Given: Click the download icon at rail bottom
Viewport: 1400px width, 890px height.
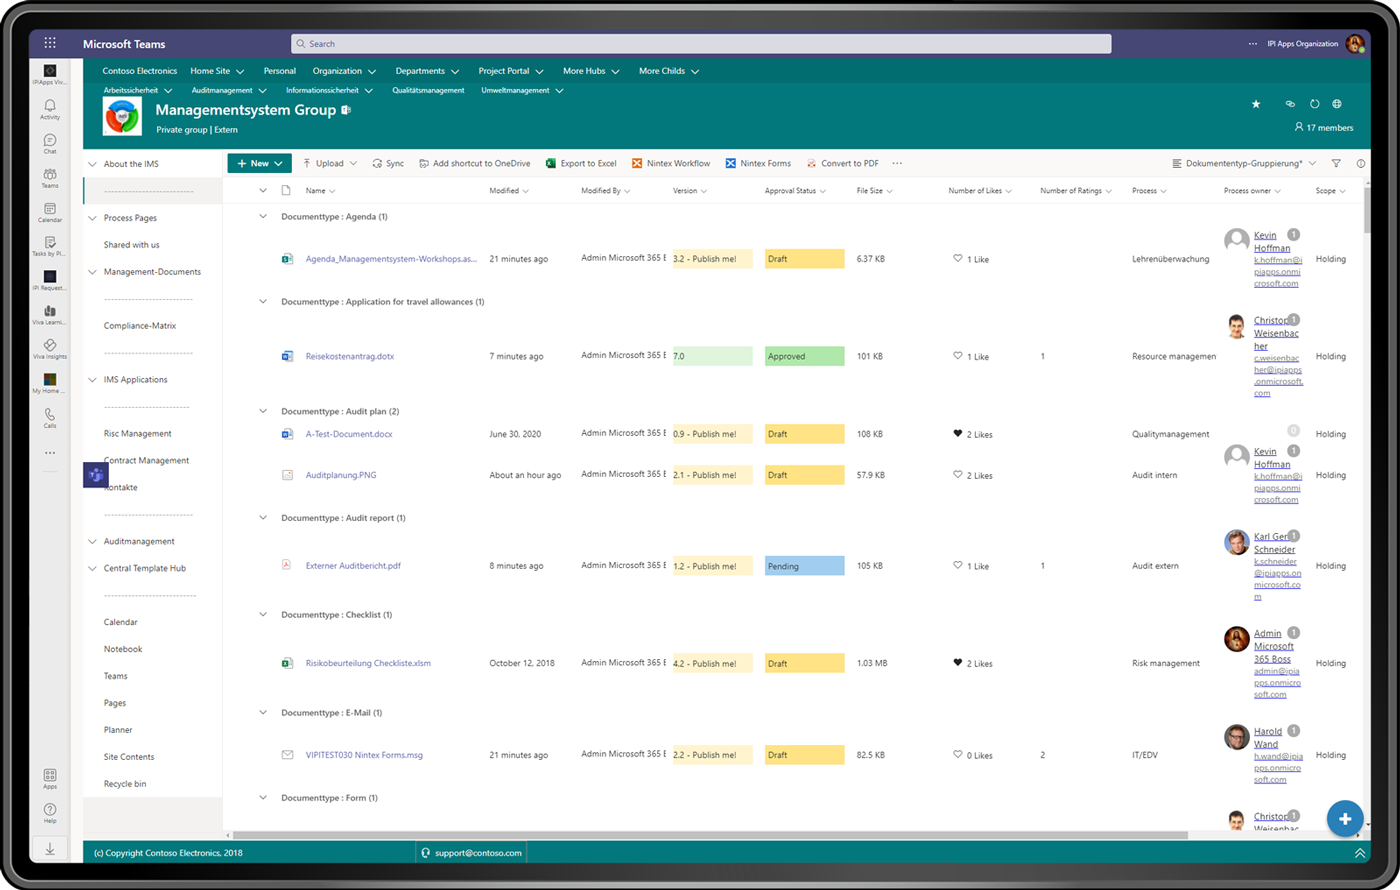Looking at the screenshot, I should click(x=50, y=848).
